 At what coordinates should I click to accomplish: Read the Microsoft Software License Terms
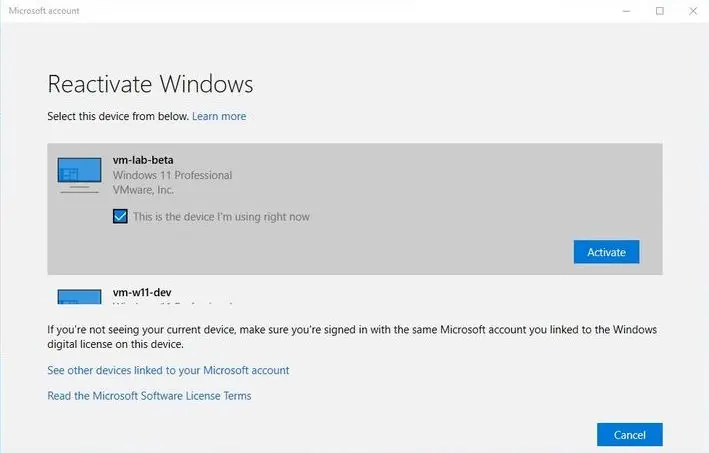[149, 396]
